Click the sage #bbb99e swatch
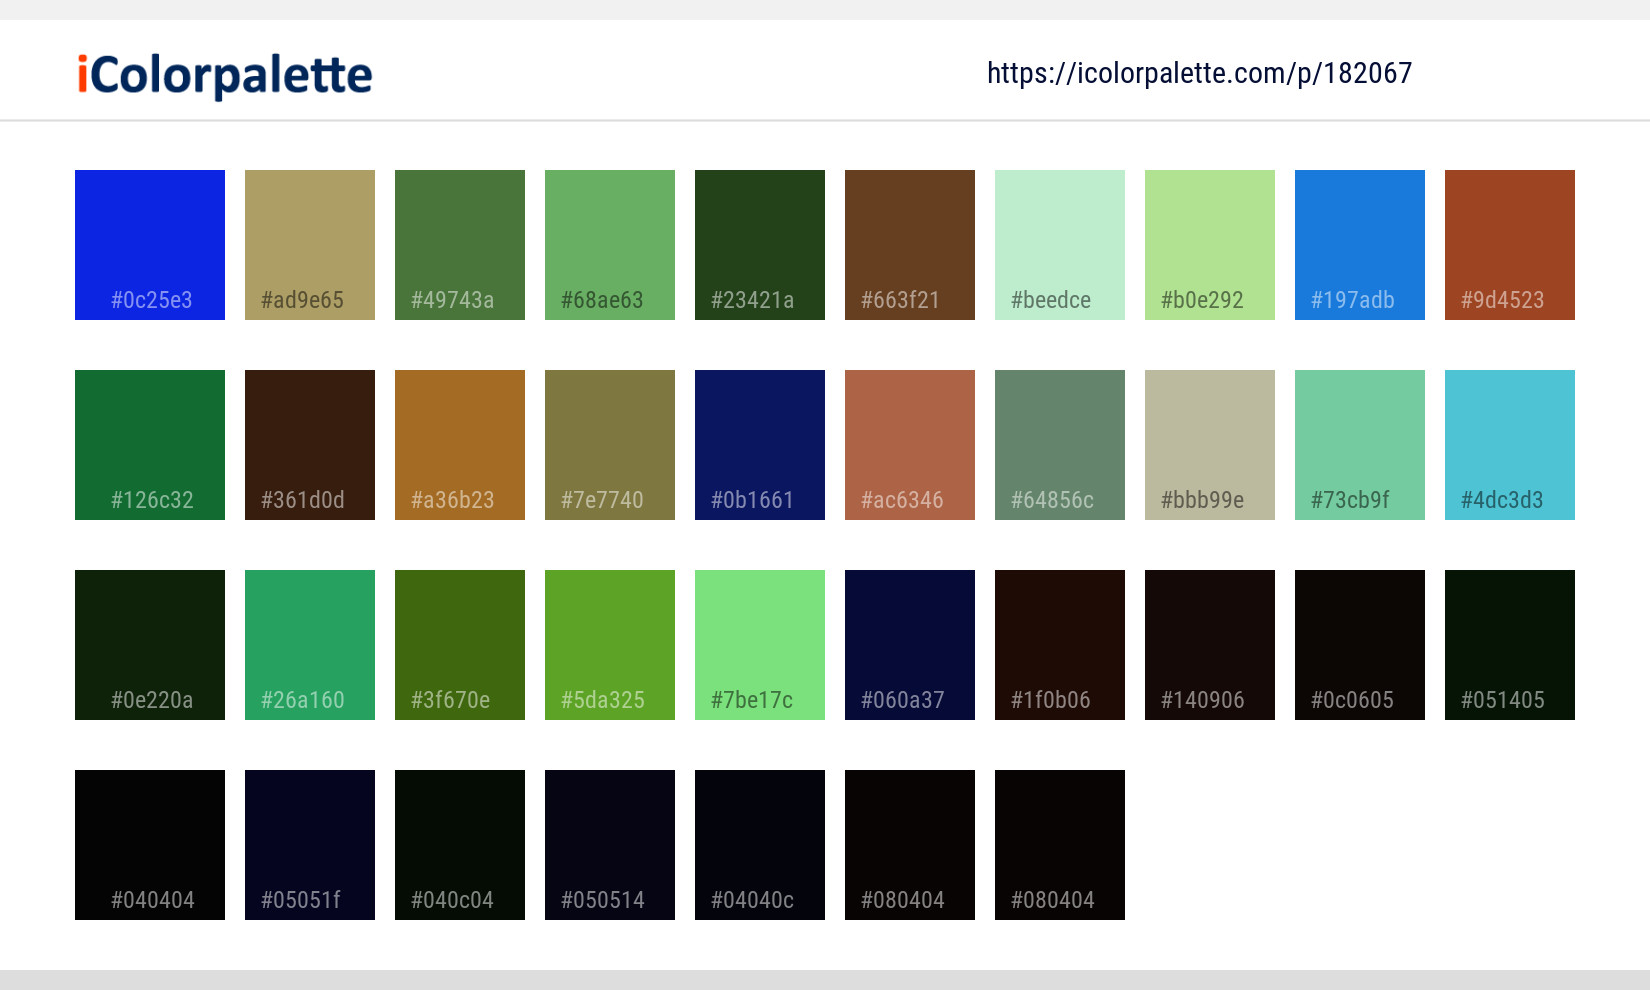1650x990 pixels. [x=1209, y=444]
